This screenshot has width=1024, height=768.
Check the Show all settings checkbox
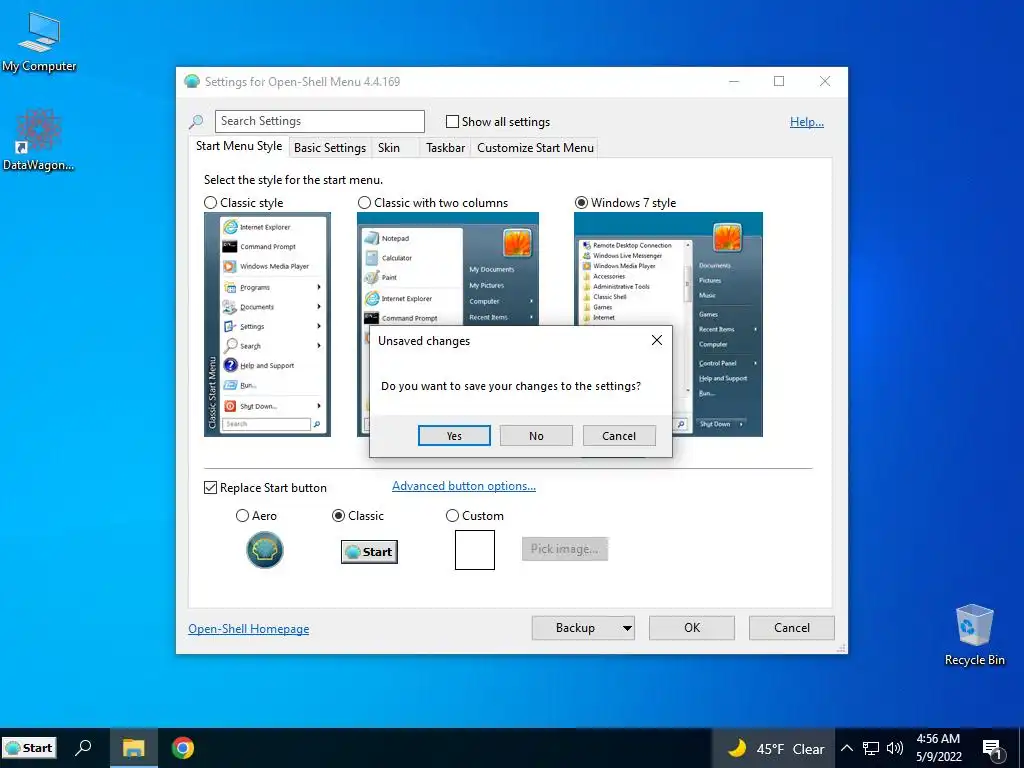click(452, 121)
